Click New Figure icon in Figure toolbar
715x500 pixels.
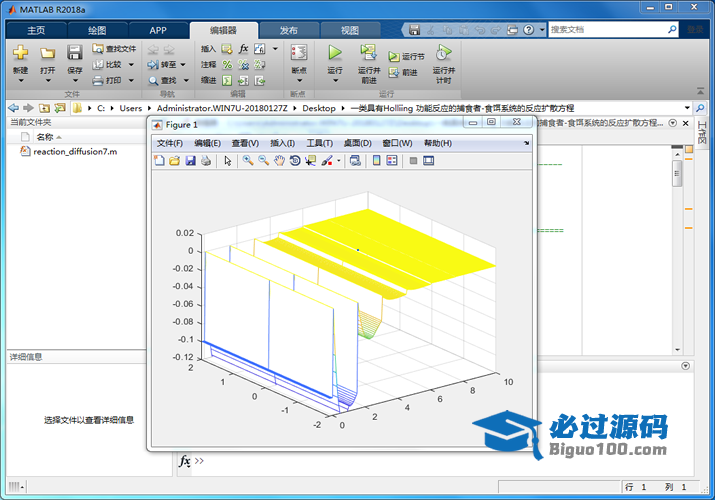click(x=159, y=160)
